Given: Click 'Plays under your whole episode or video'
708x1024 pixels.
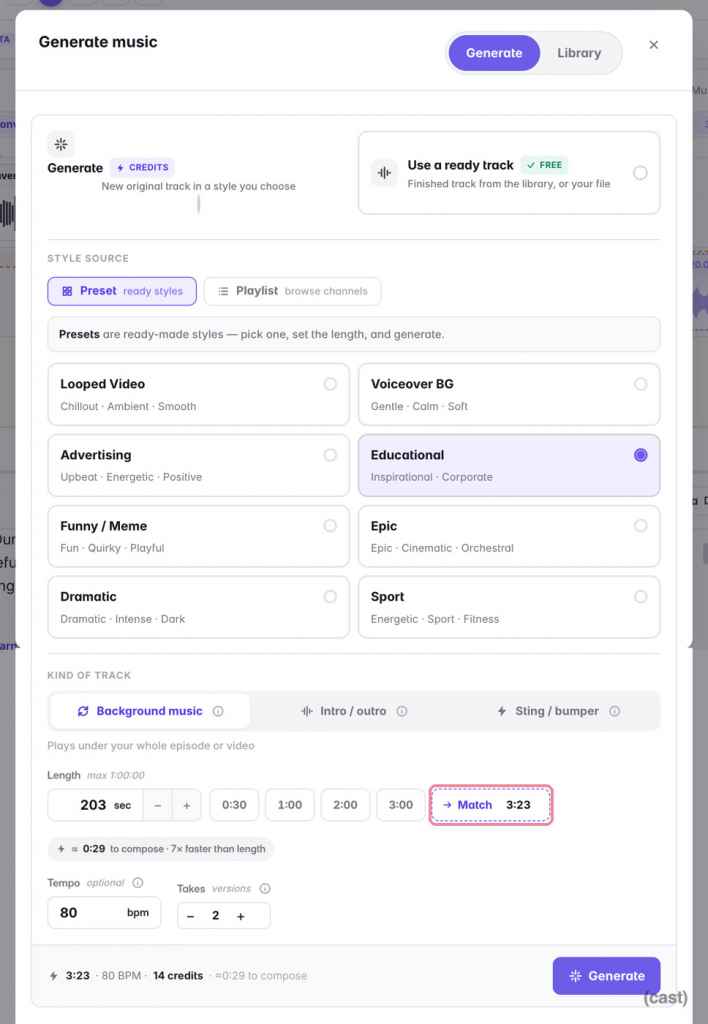Looking at the screenshot, I should 151,746.
